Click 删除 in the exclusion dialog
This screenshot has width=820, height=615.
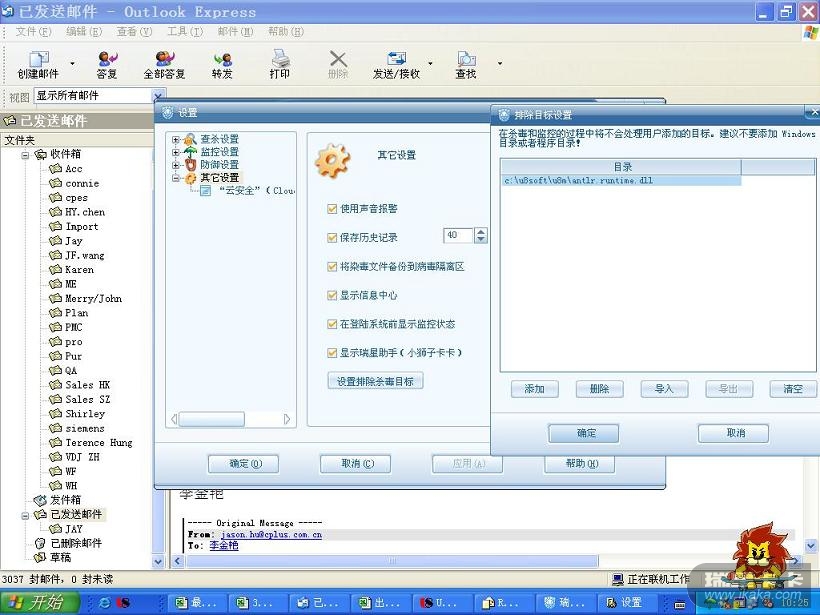(599, 389)
